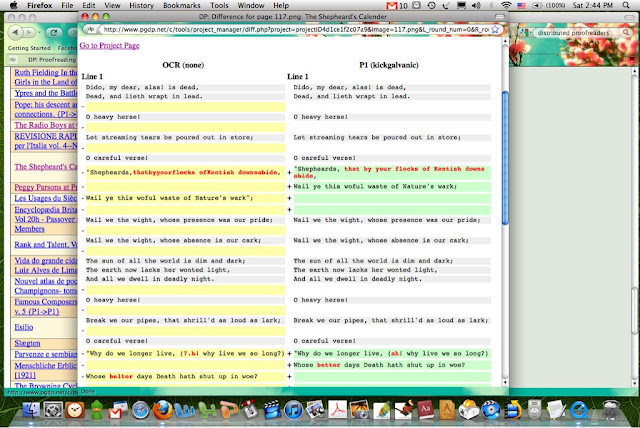Image resolution: width=640 pixels, height=428 pixels.
Task: Click scroll-up arrow of diff window
Action: pos(505,41)
